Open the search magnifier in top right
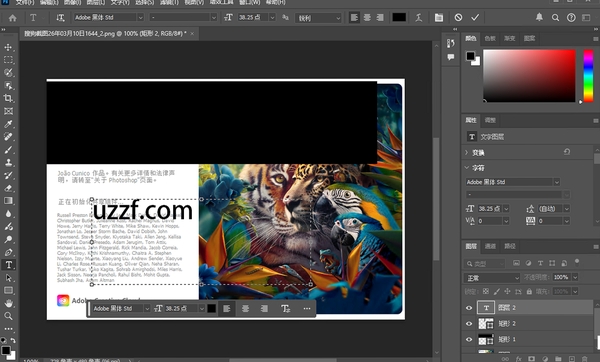 coord(555,18)
